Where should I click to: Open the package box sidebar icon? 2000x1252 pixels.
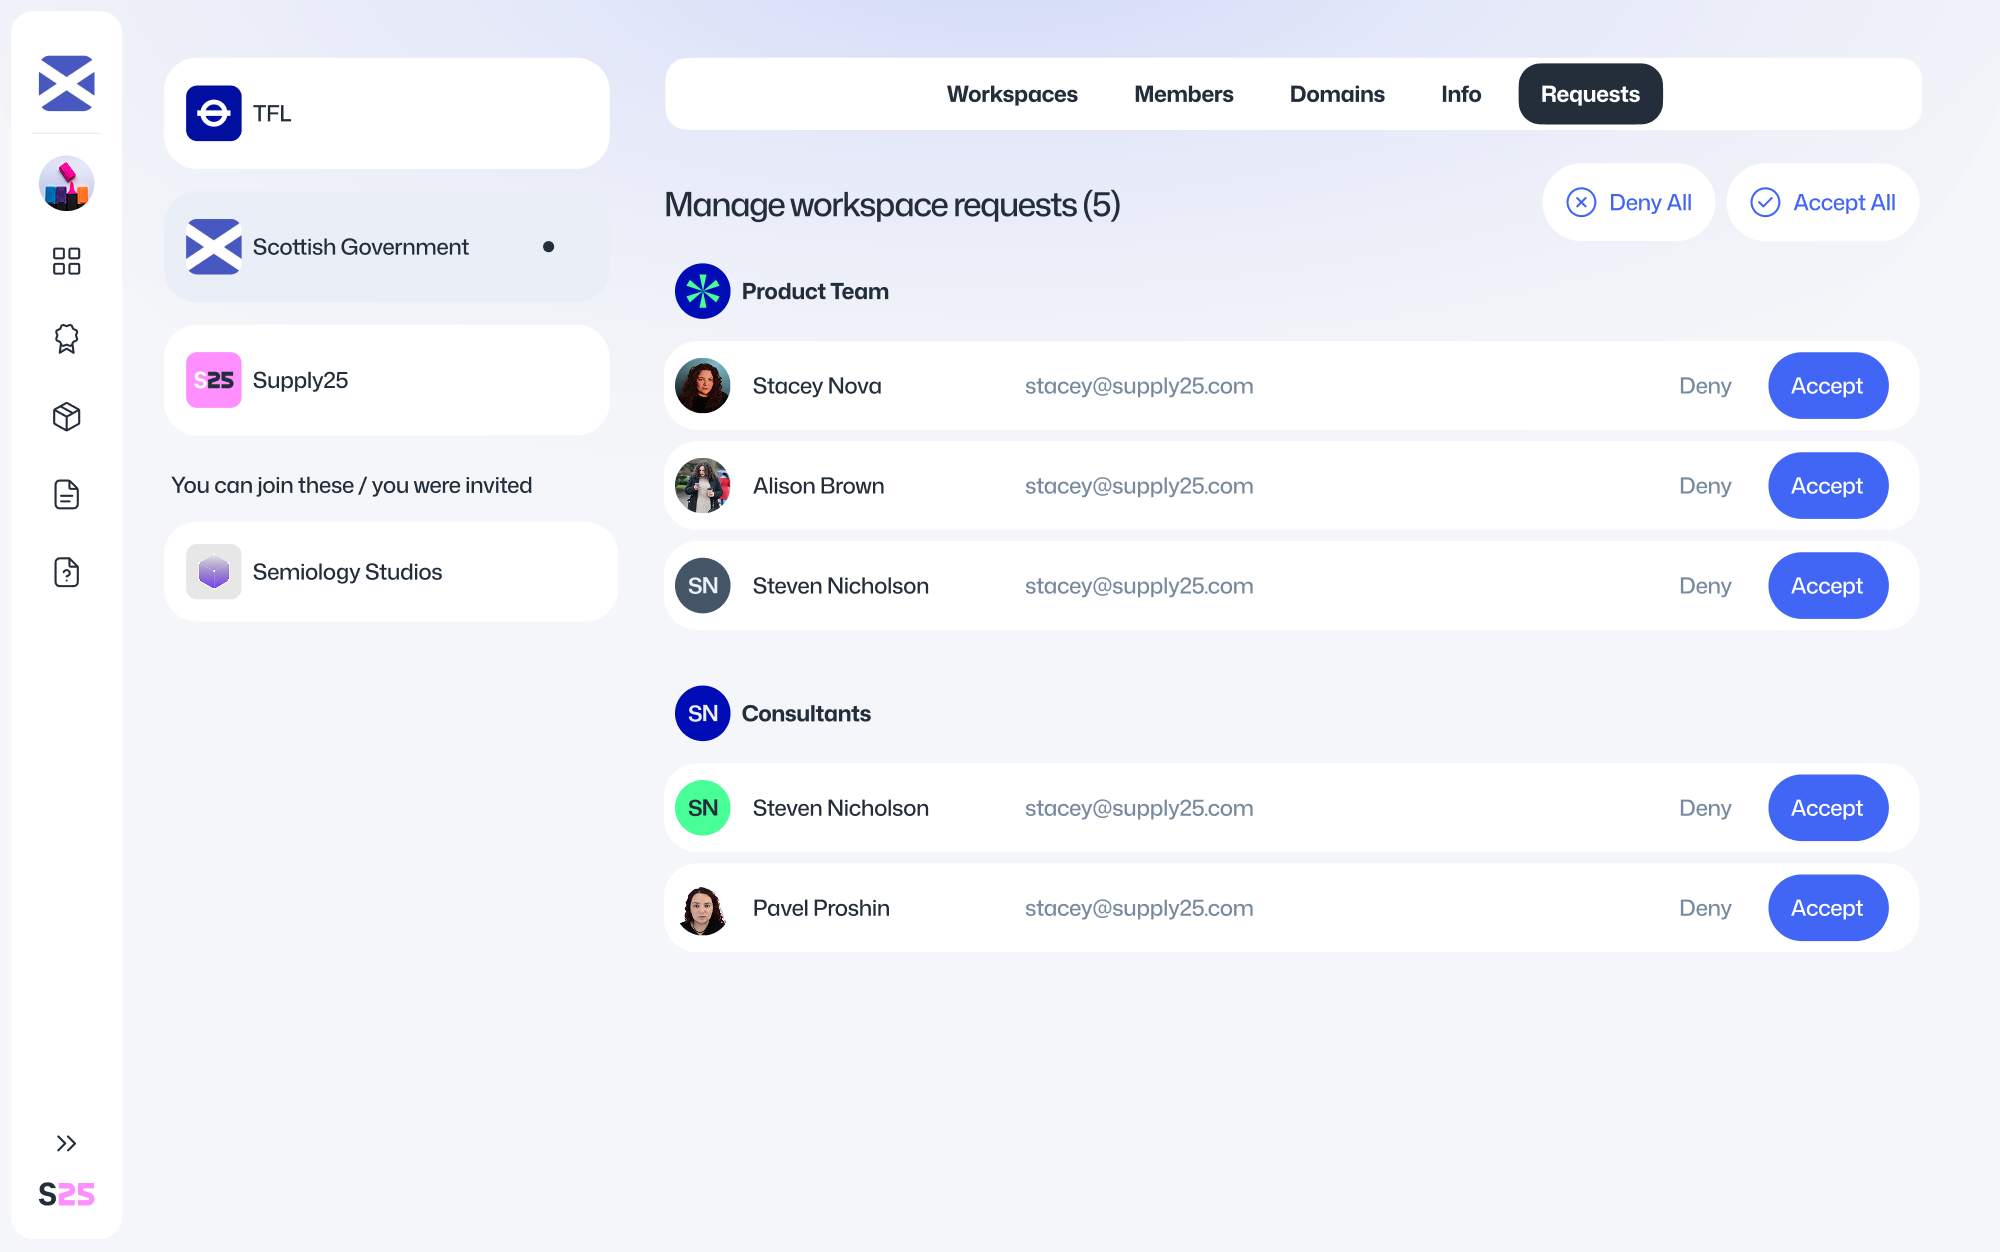[66, 417]
